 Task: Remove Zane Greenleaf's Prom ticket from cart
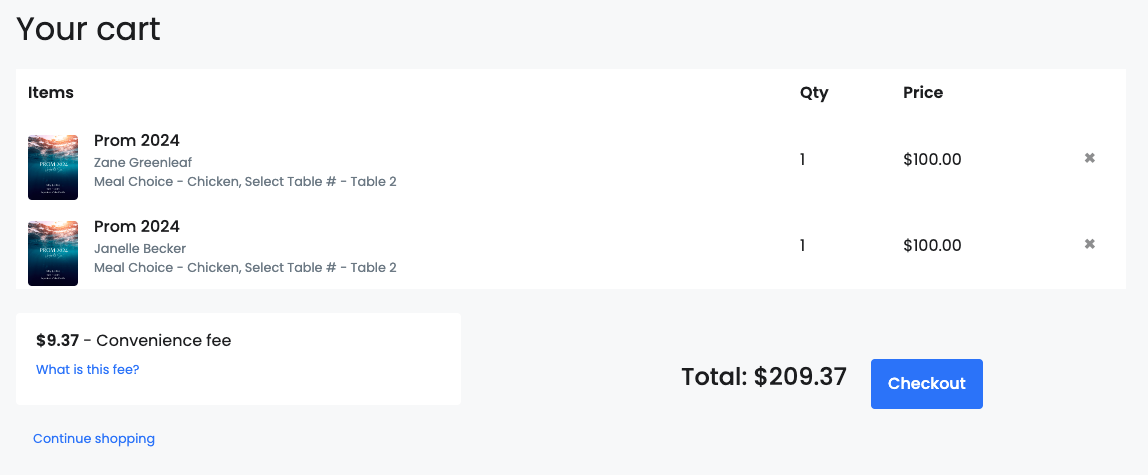(x=1089, y=158)
